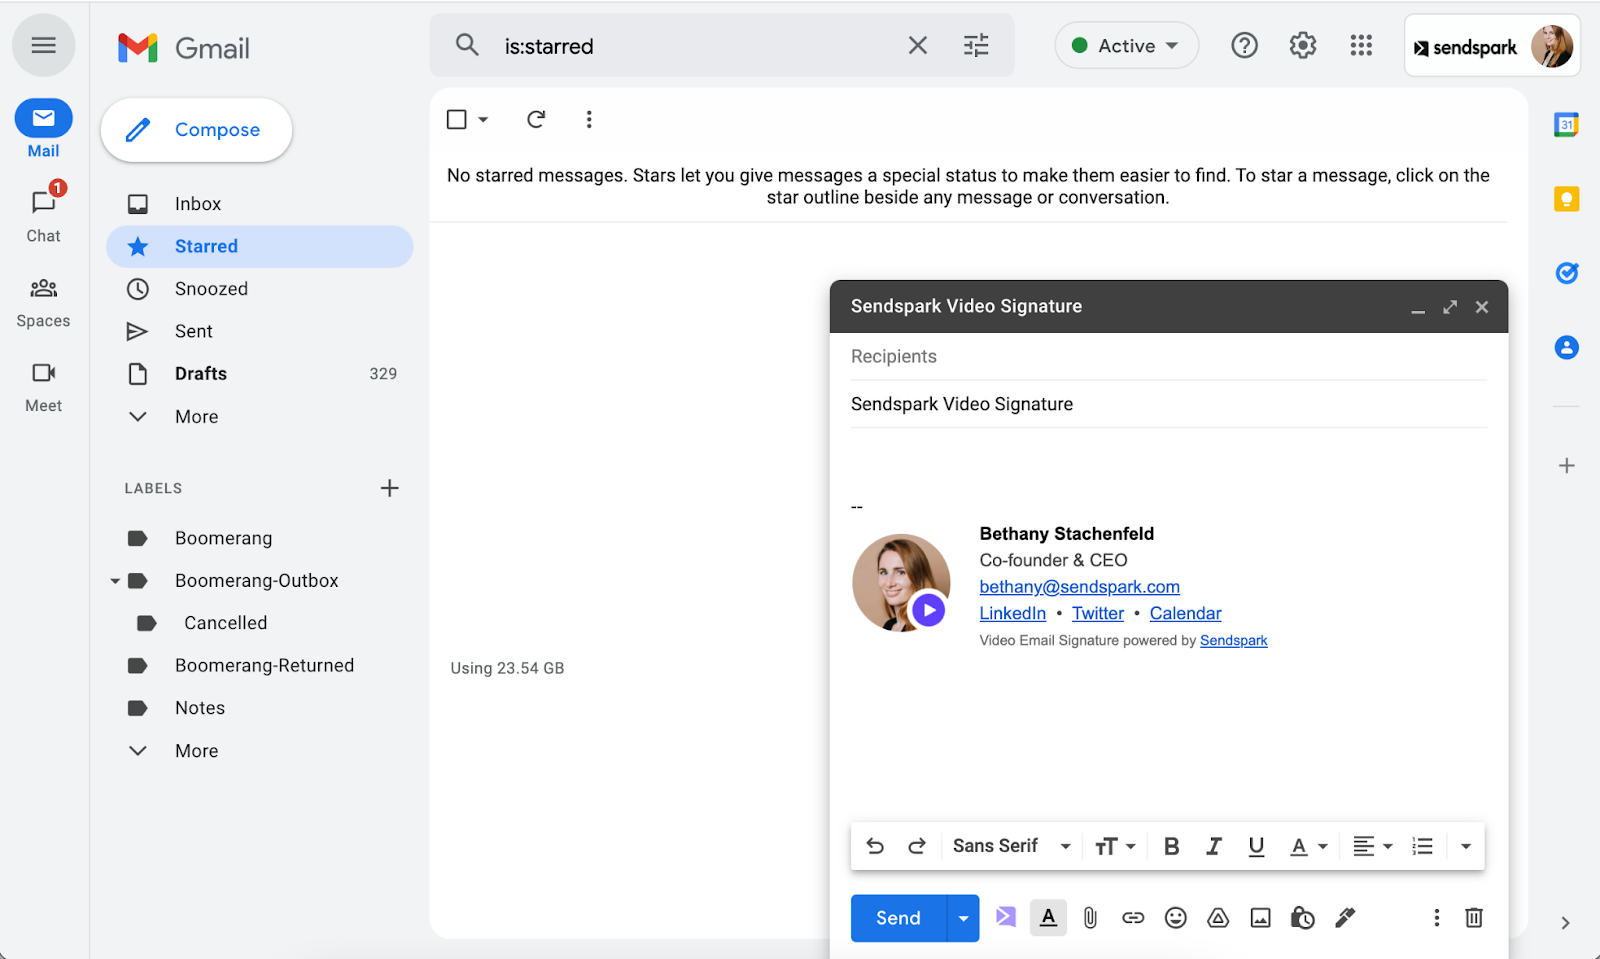The height and width of the screenshot is (959, 1600).
Task: Open Contacts side panel icon
Action: pyautogui.click(x=1566, y=348)
